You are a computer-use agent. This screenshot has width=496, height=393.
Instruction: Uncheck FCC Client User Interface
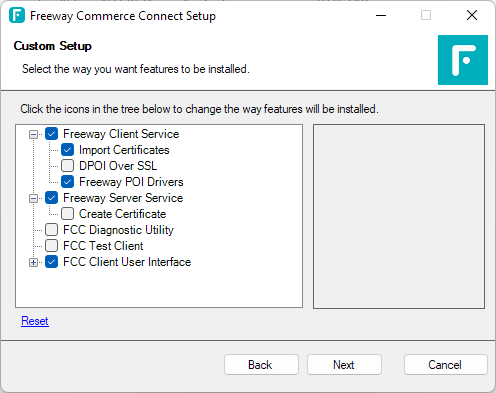[x=52, y=262]
